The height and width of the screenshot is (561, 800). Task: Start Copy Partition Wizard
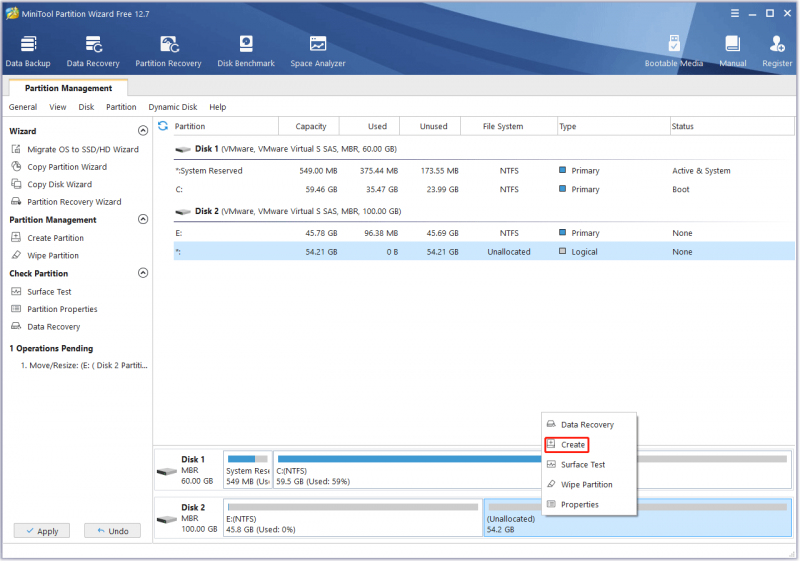[59, 167]
